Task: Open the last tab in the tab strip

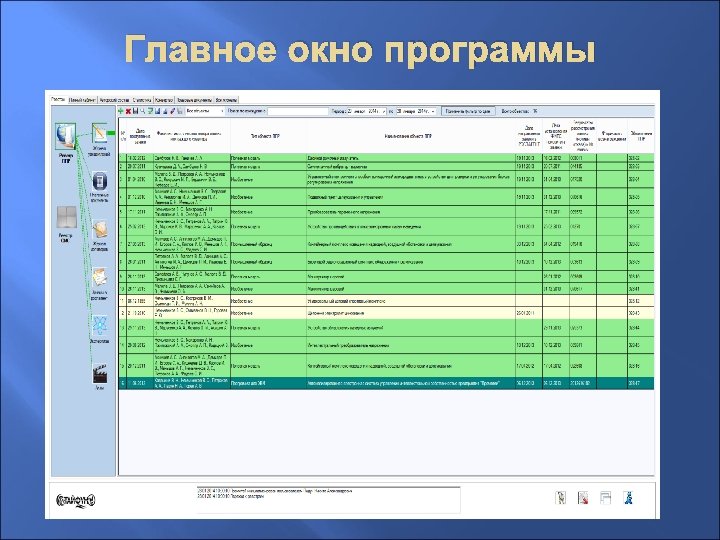Action: click(x=226, y=100)
